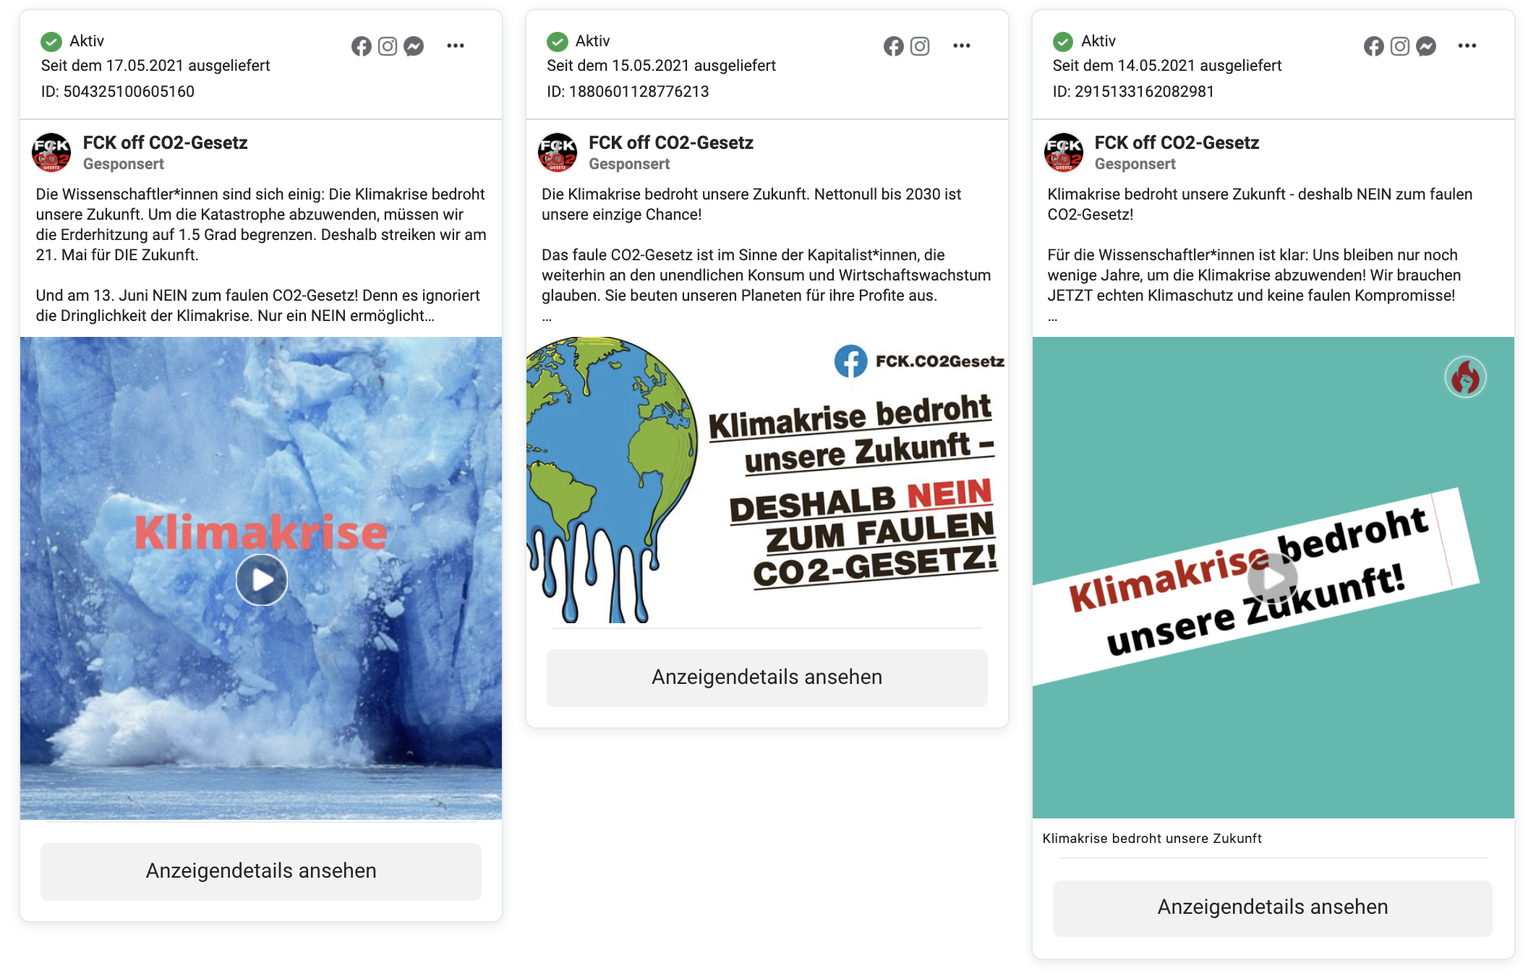This screenshot has height=976, width=1536.
Task: Play the teal Klimakrise bedroht video
Action: [x=1273, y=578]
